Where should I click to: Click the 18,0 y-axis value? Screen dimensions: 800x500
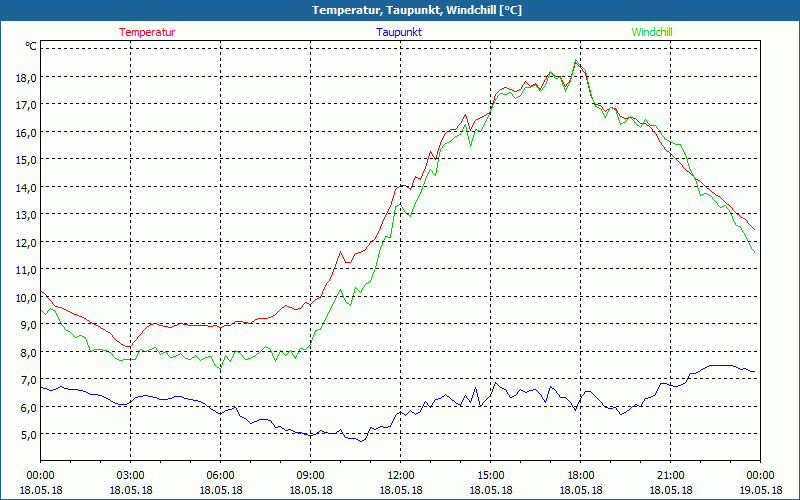click(x=27, y=78)
